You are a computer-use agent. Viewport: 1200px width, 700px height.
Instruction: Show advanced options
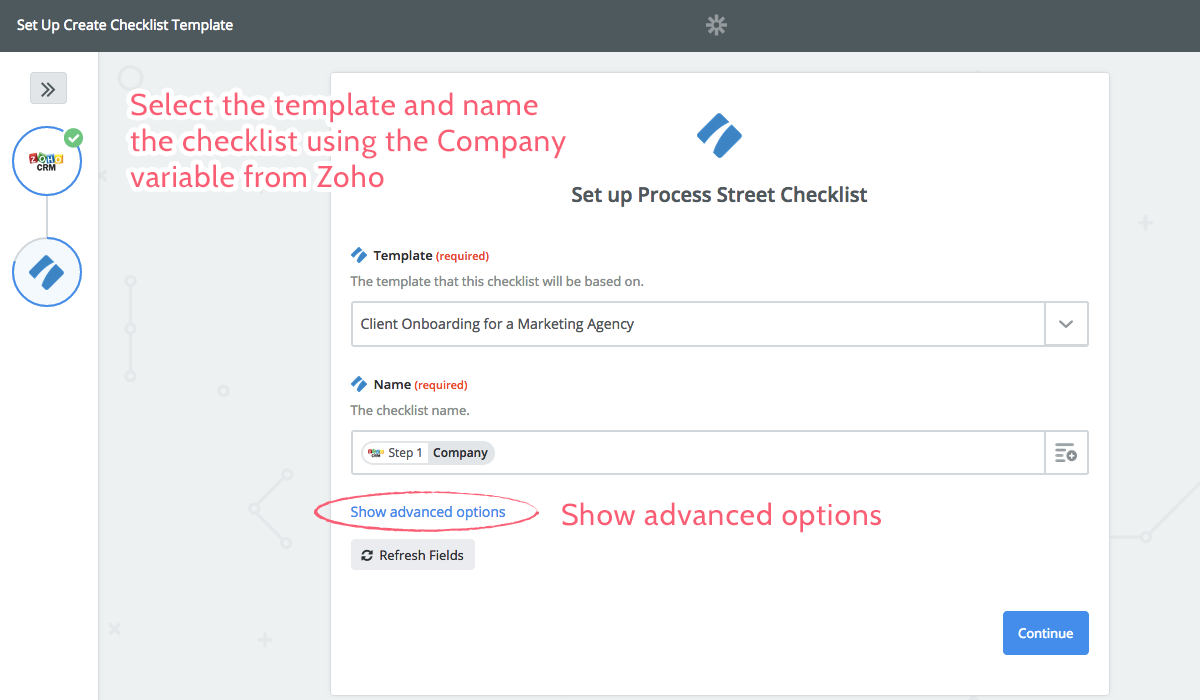pyautogui.click(x=428, y=512)
